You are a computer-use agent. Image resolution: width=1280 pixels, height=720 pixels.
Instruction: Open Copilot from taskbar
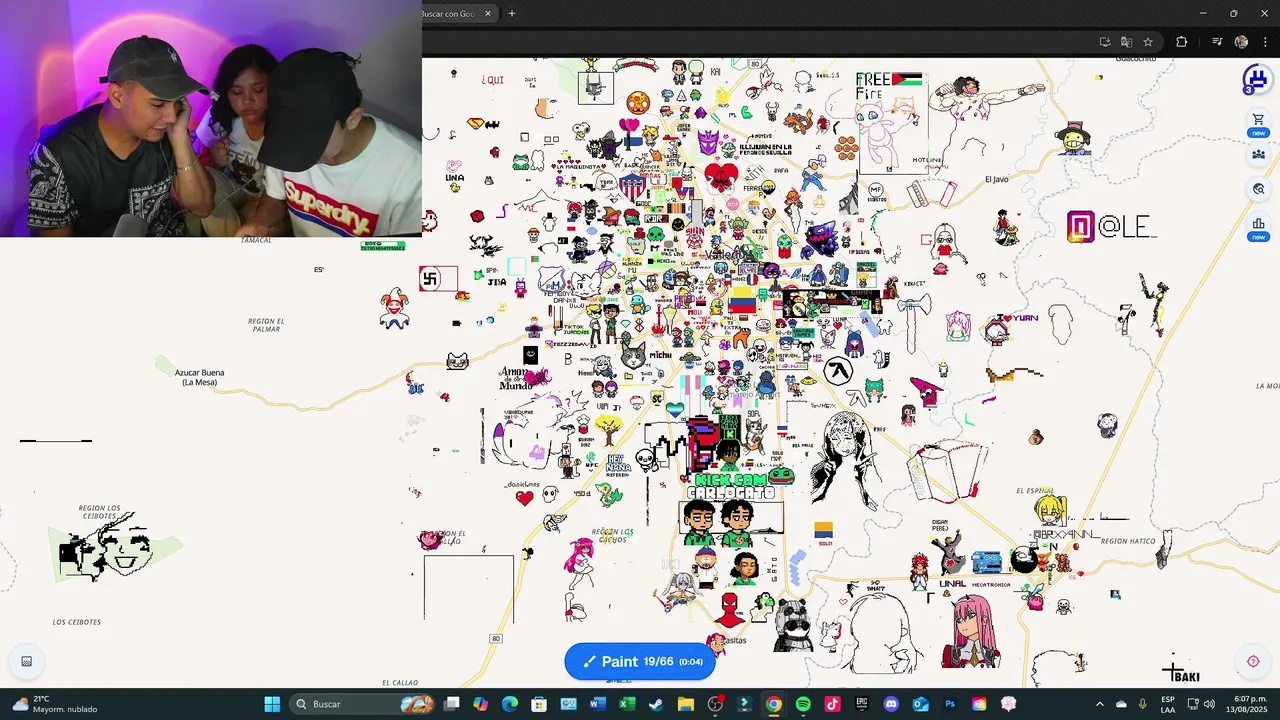coord(481,704)
